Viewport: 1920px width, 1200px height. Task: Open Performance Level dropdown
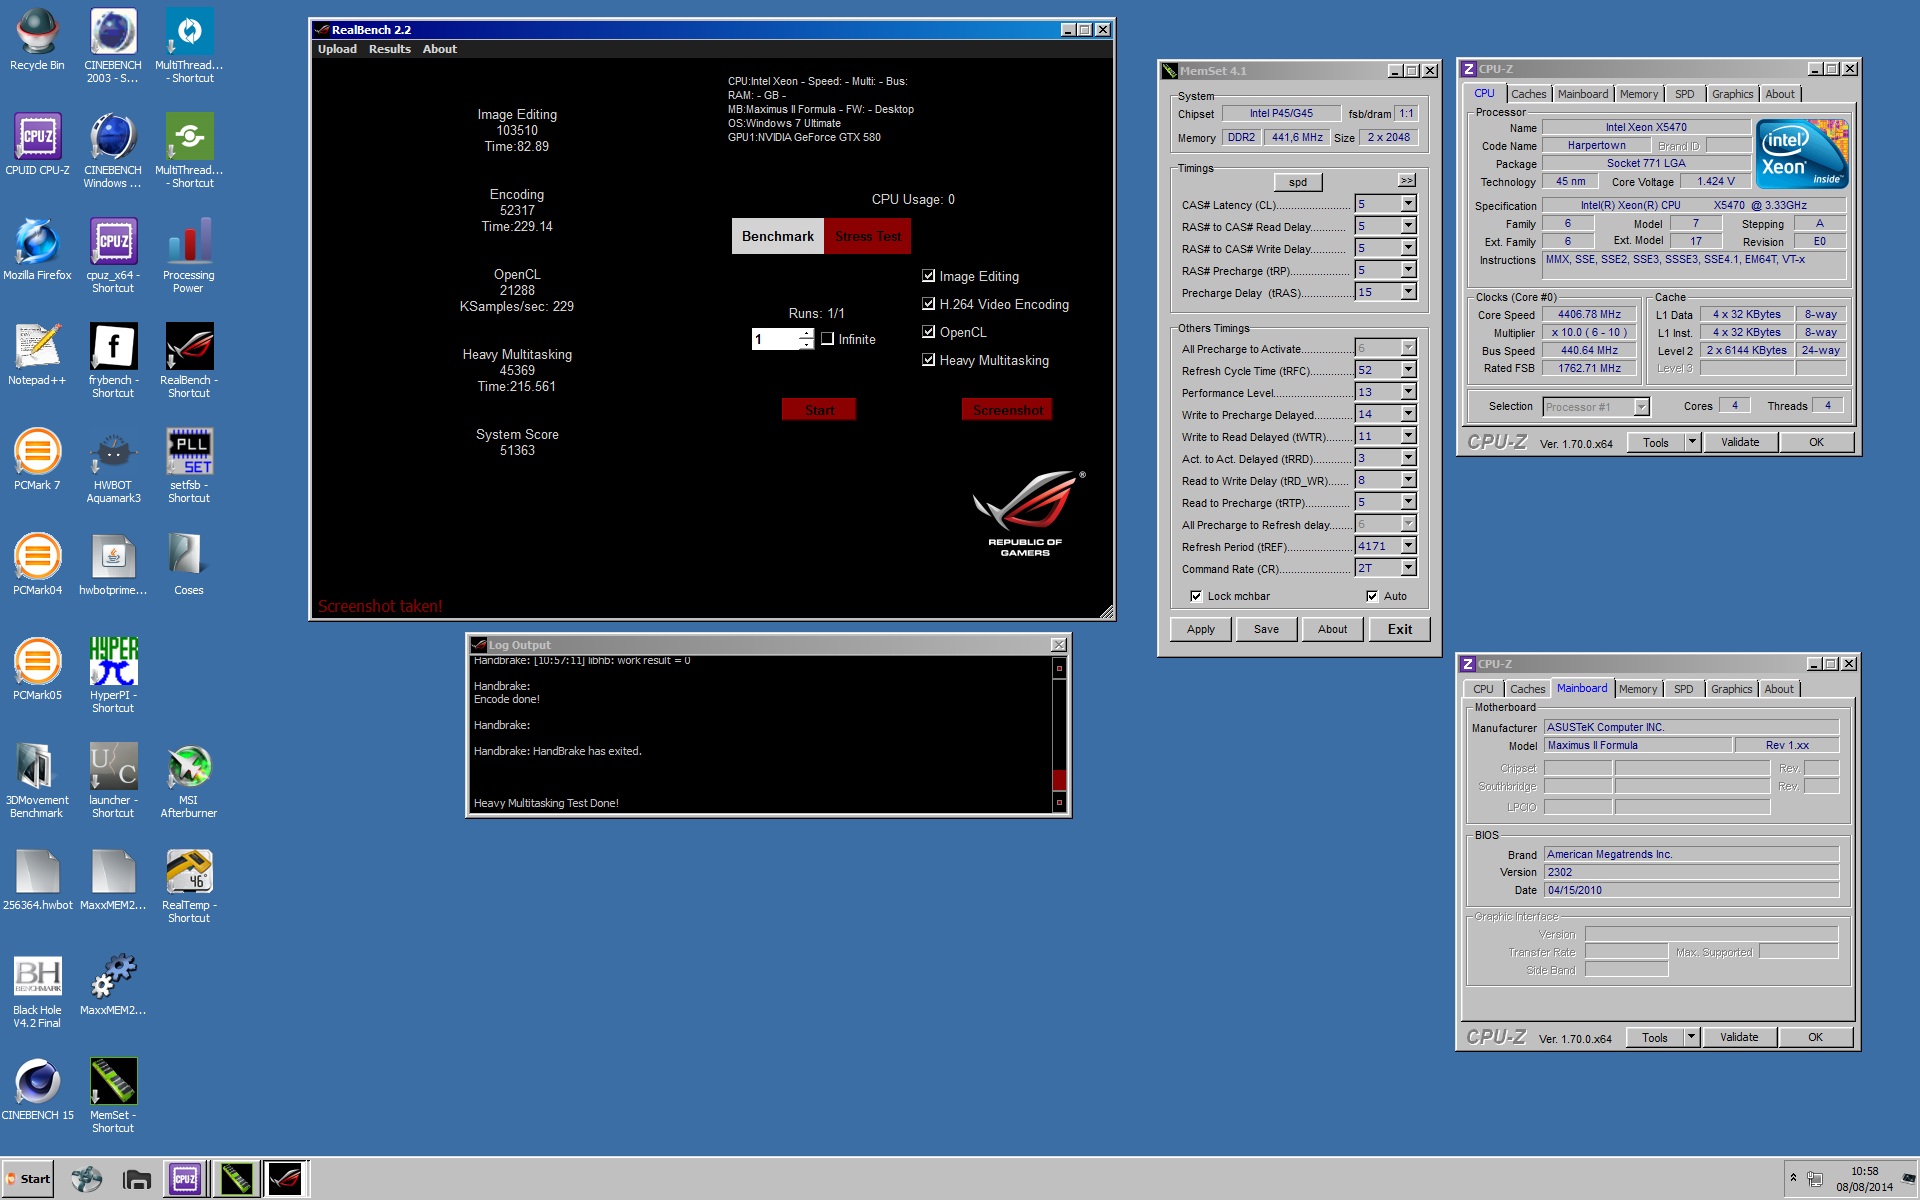tap(1408, 392)
